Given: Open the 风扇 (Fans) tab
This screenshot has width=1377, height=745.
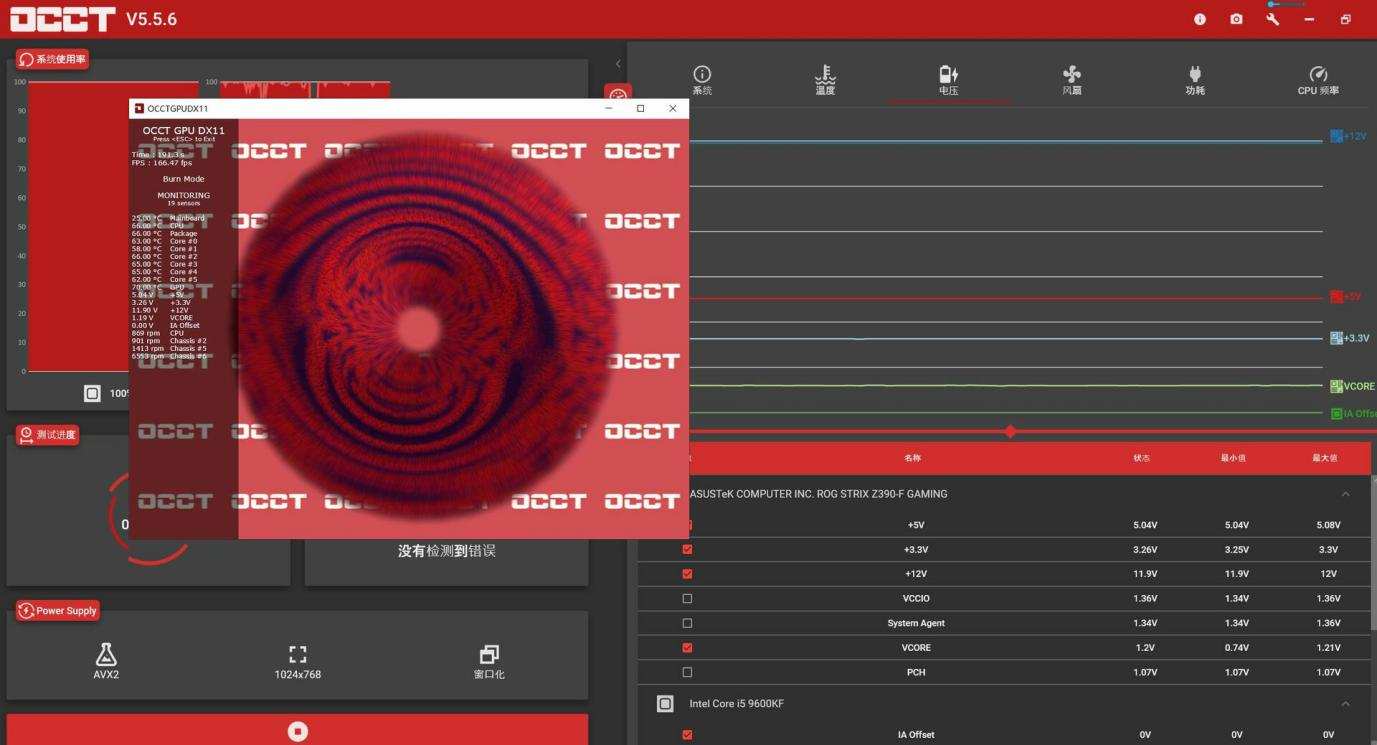Looking at the screenshot, I should (x=1072, y=81).
